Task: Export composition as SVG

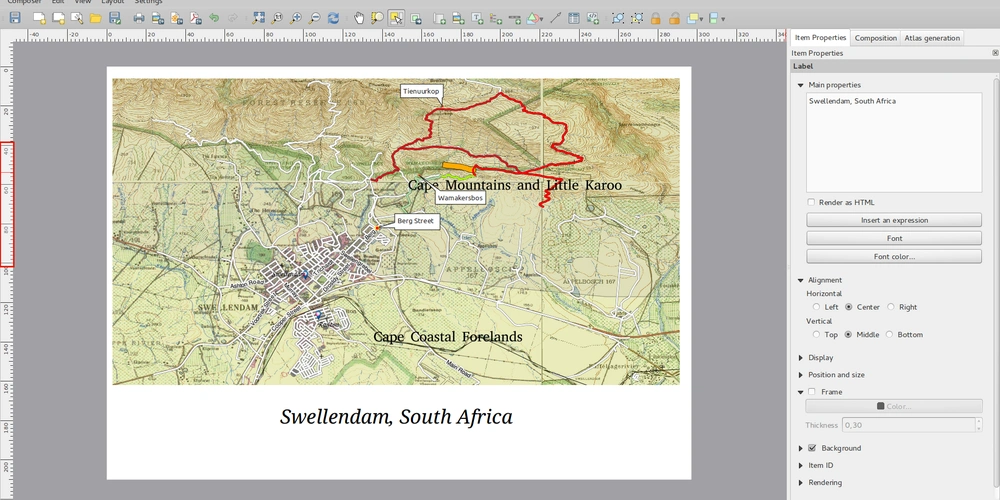Action: coord(177,18)
